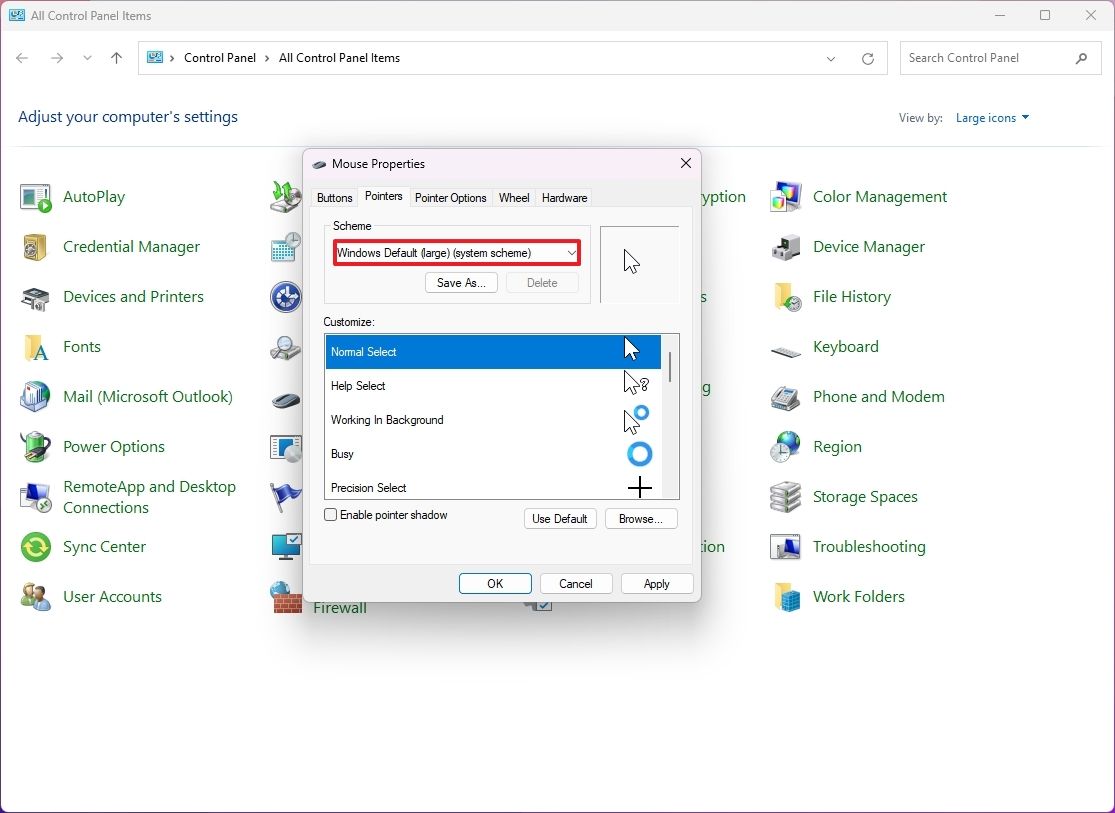Open the Large icons view selector

(991, 117)
